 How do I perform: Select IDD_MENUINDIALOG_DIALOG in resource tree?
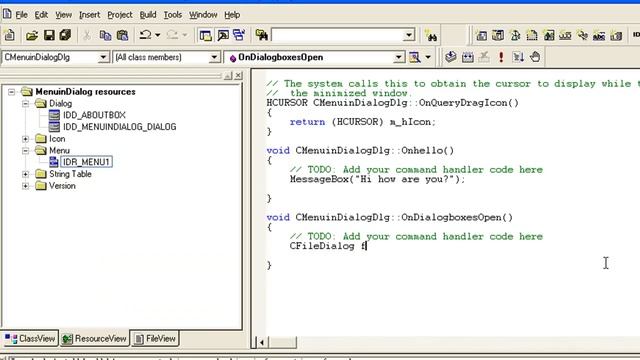[120, 127]
